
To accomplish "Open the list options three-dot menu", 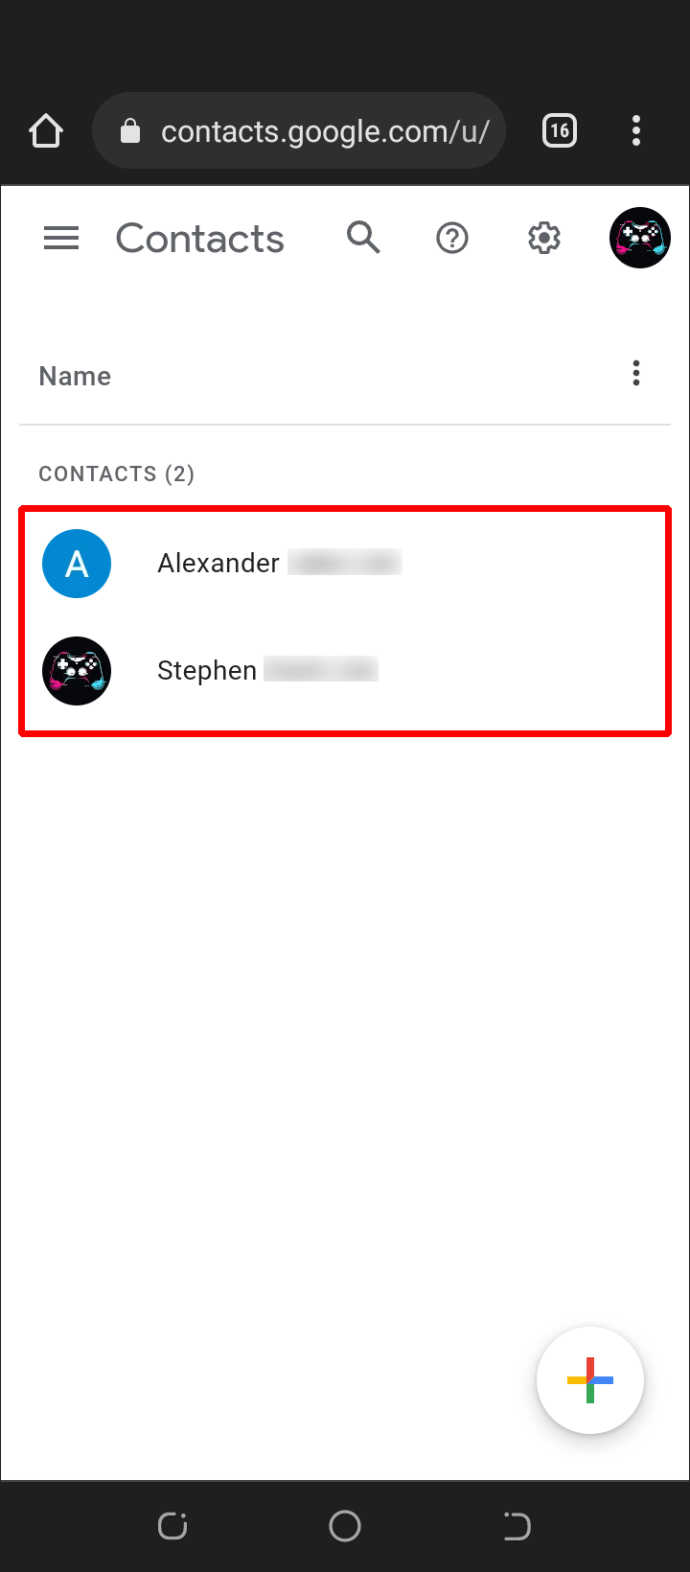I will click(636, 374).
